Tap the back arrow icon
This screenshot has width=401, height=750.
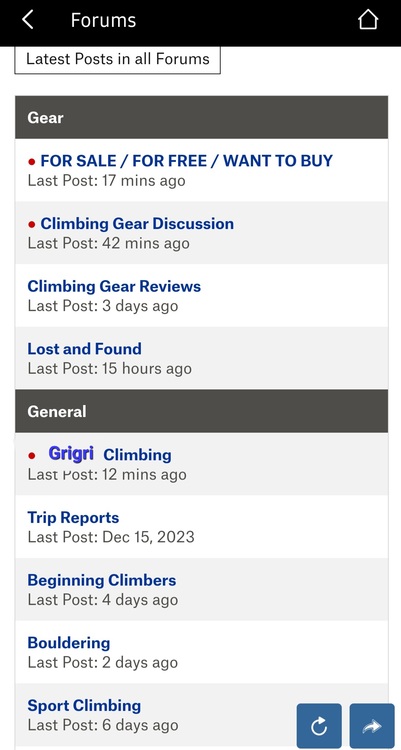point(28,20)
